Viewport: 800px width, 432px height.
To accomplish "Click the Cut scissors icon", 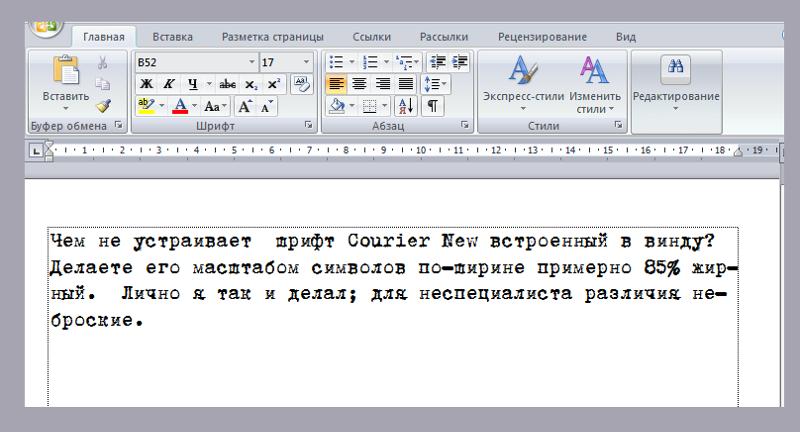I will click(x=103, y=63).
